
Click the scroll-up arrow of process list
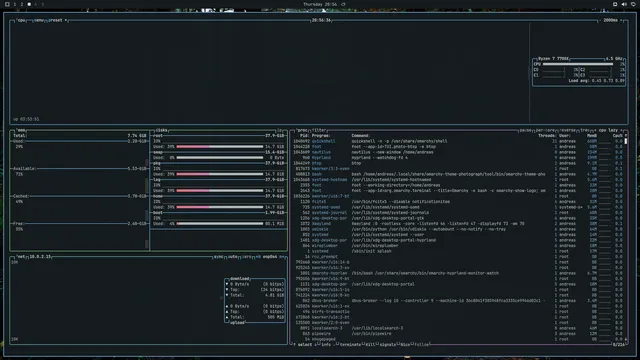coord(626,136)
